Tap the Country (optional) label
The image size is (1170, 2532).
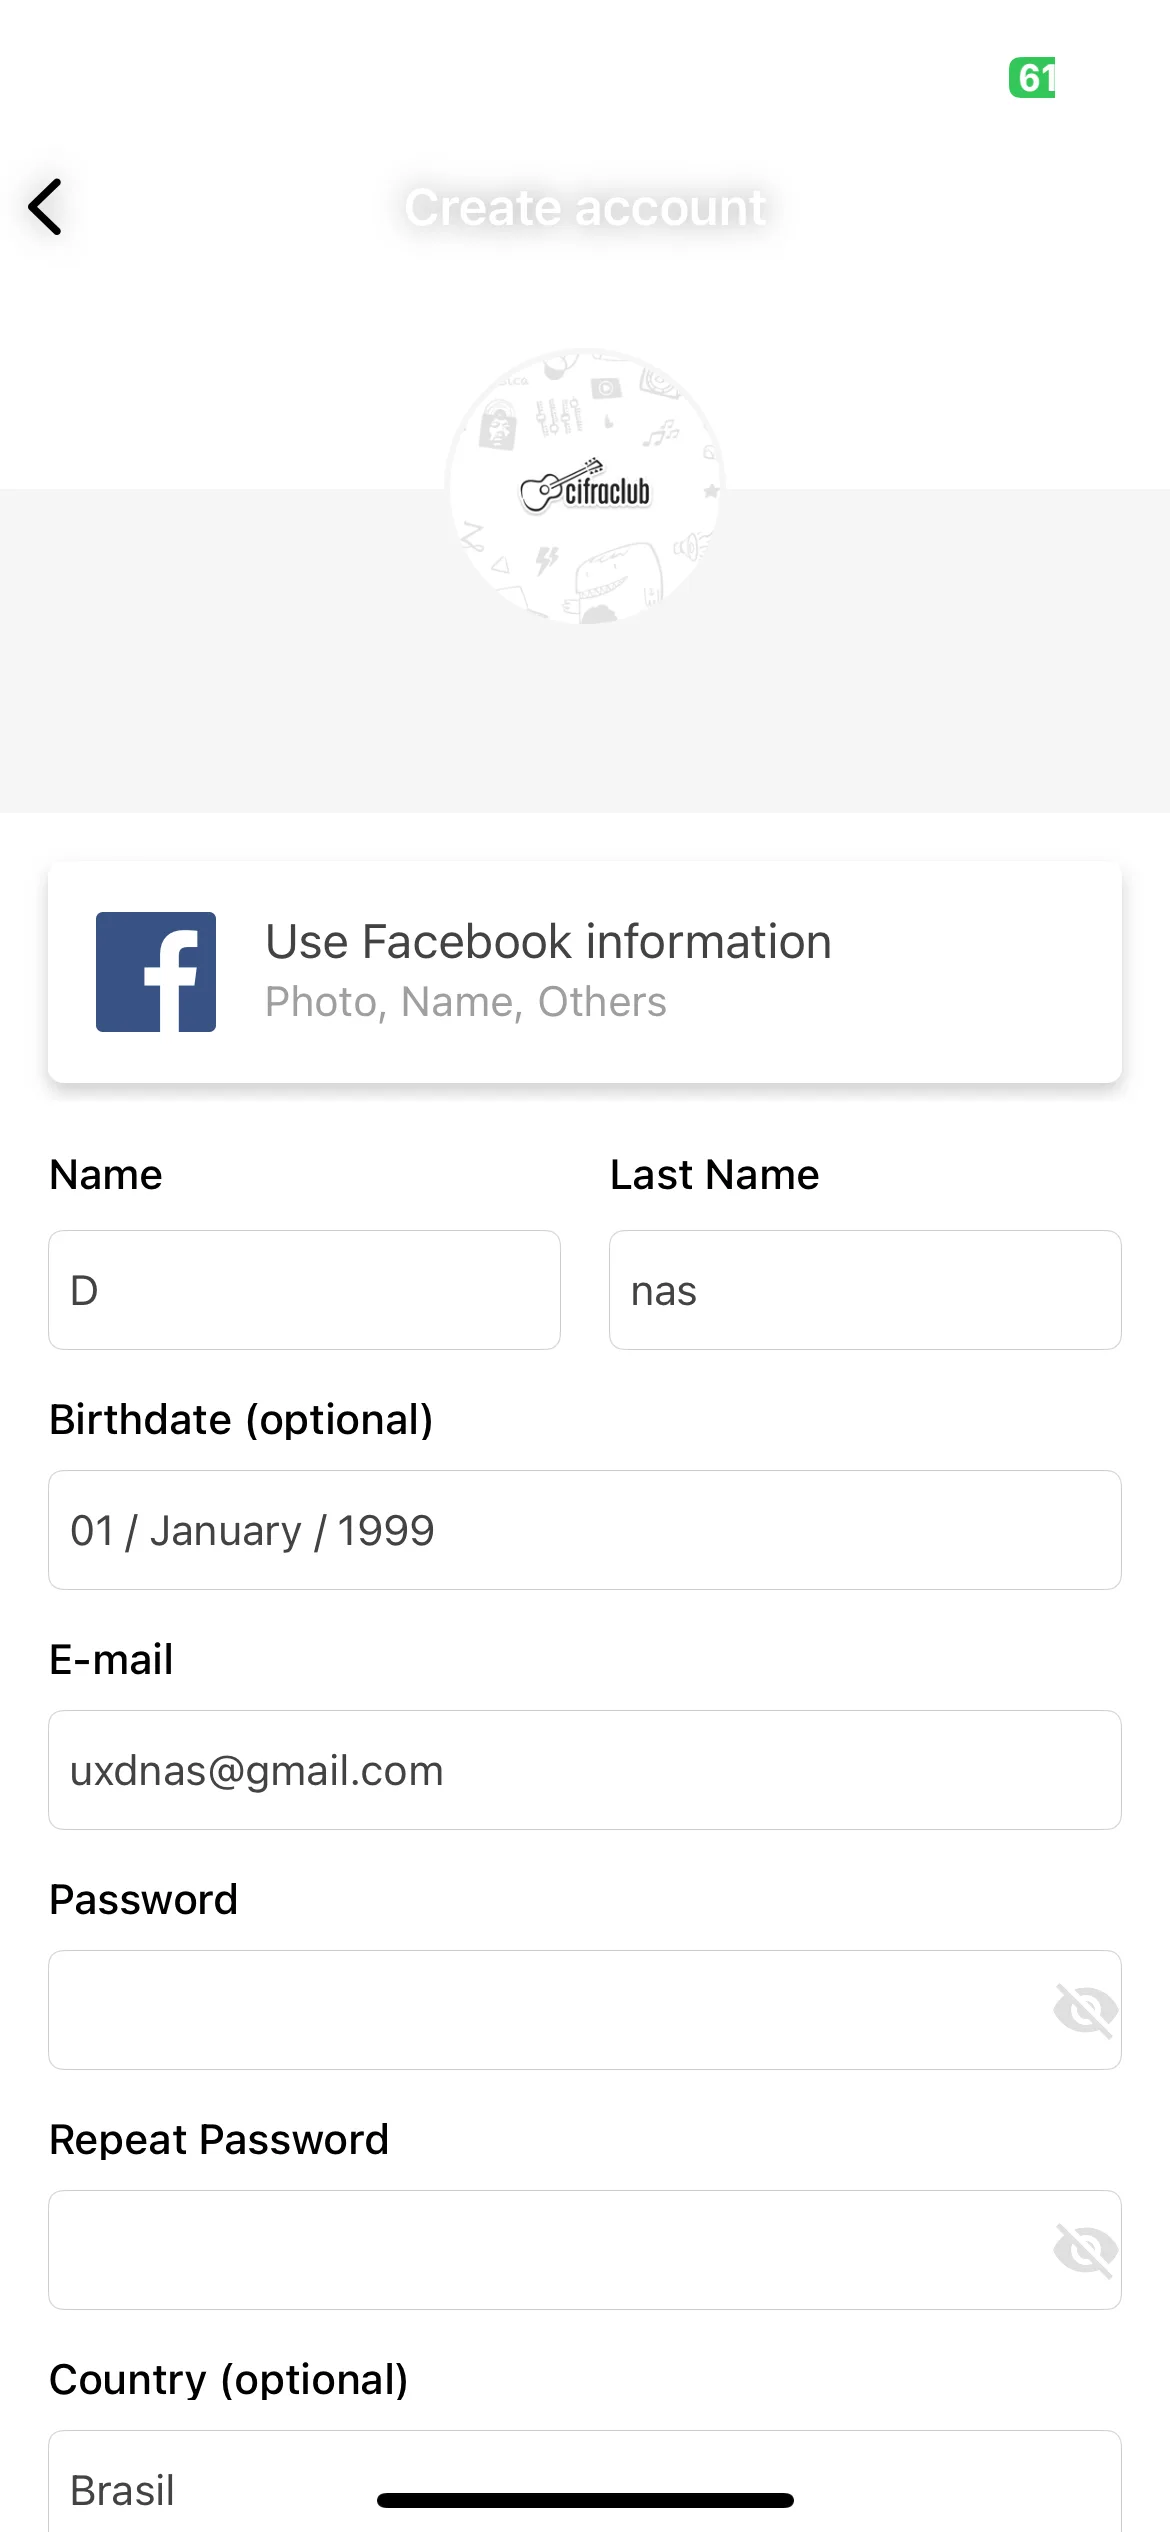229,2380
